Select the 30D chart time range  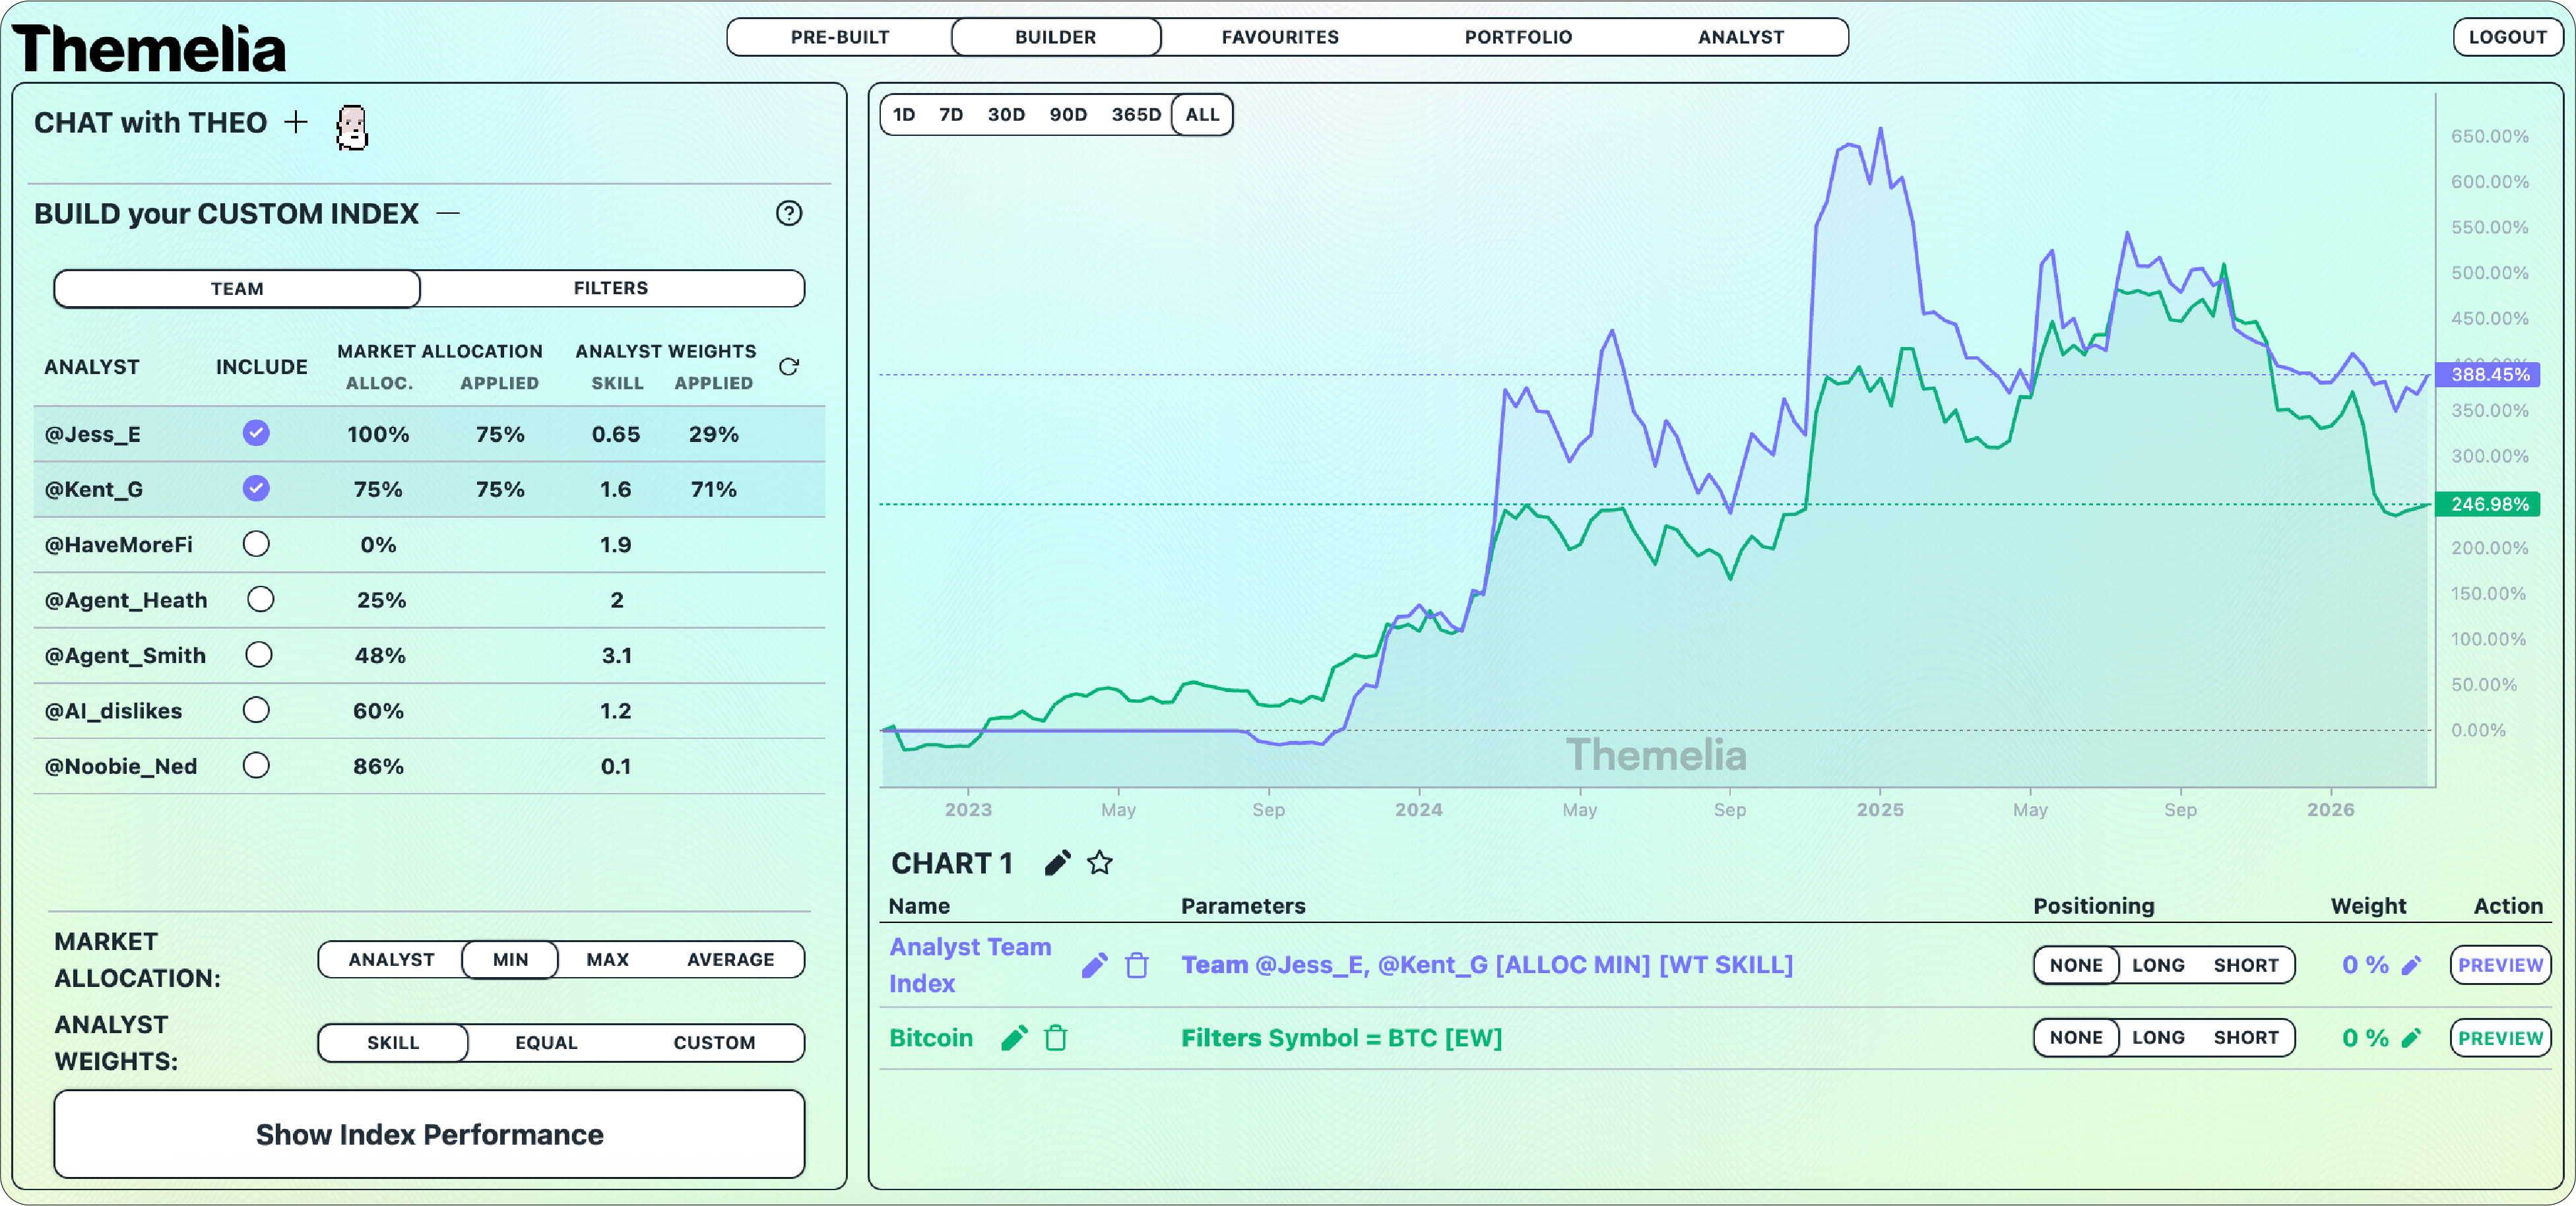(1005, 114)
